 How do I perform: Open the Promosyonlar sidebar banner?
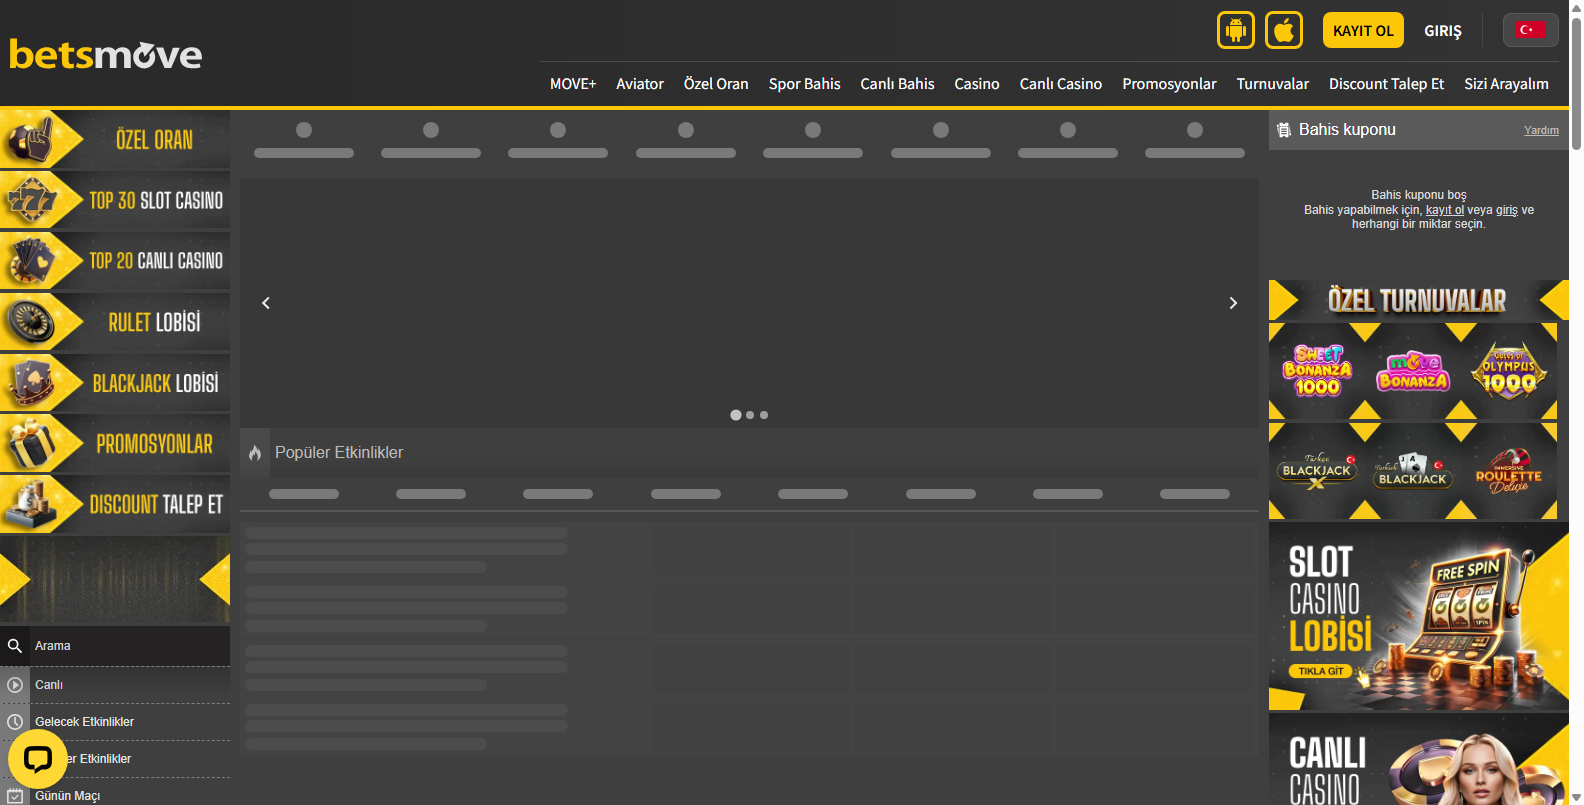[x=115, y=444]
